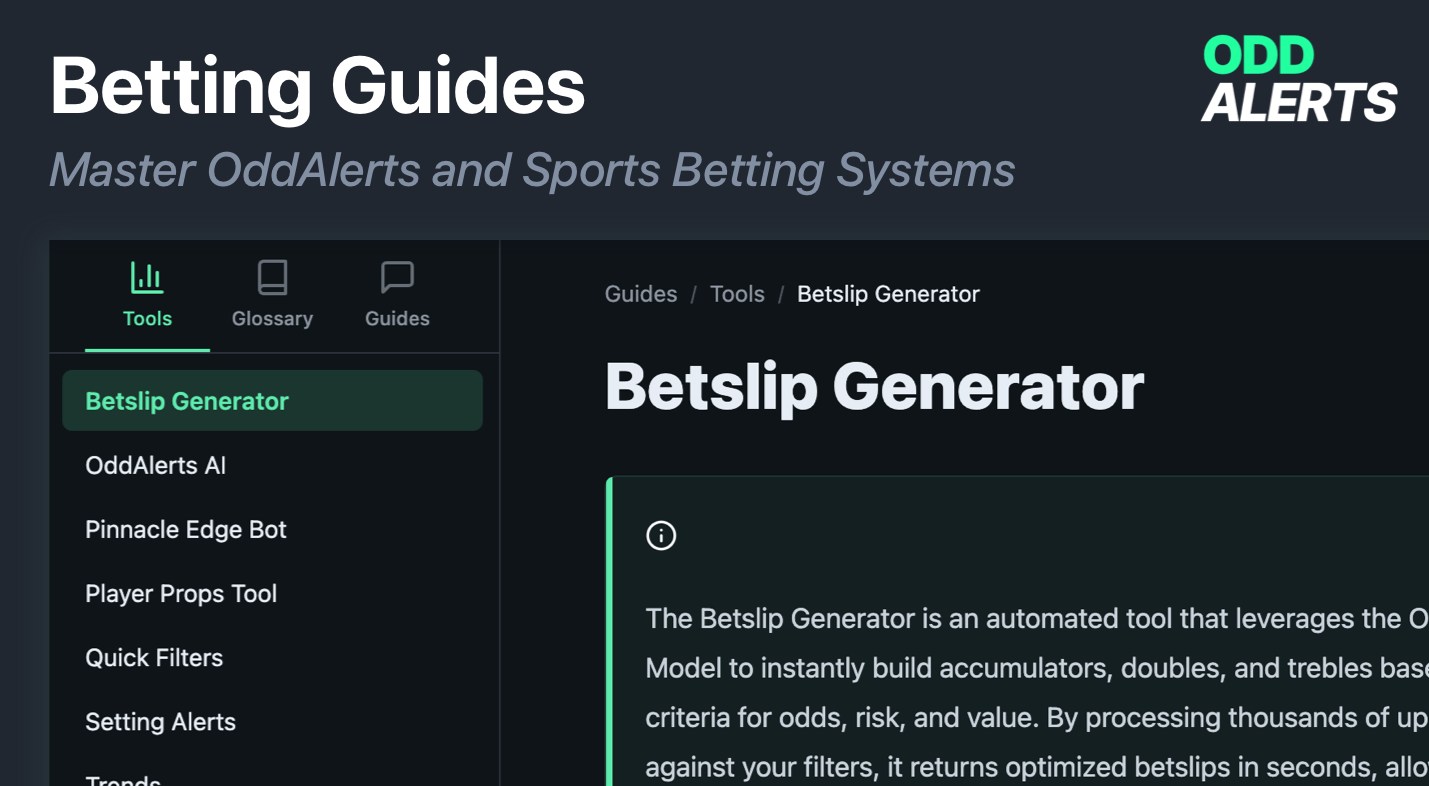Click the Glossary book icon
This screenshot has width=1429, height=786.
click(271, 276)
